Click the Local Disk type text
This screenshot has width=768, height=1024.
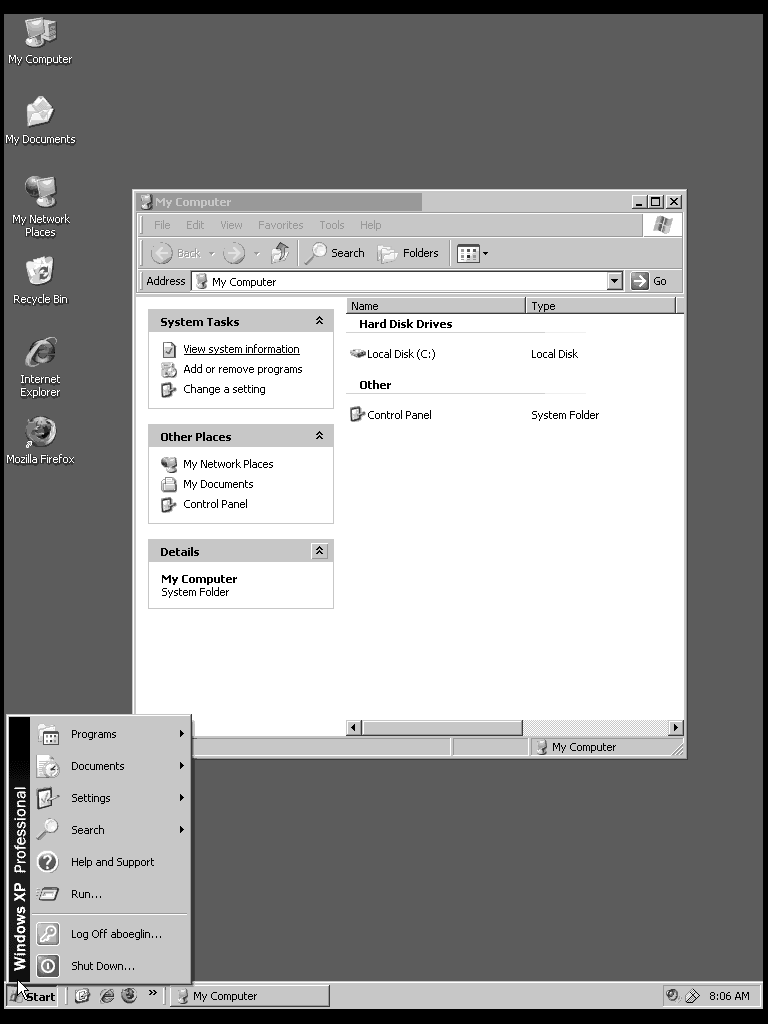(554, 354)
